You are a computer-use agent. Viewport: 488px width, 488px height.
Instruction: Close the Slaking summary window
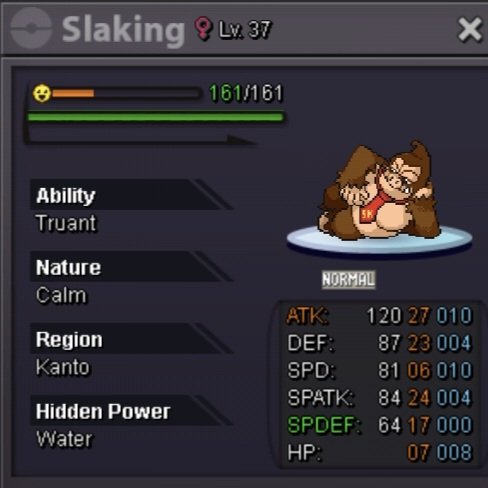(x=469, y=29)
